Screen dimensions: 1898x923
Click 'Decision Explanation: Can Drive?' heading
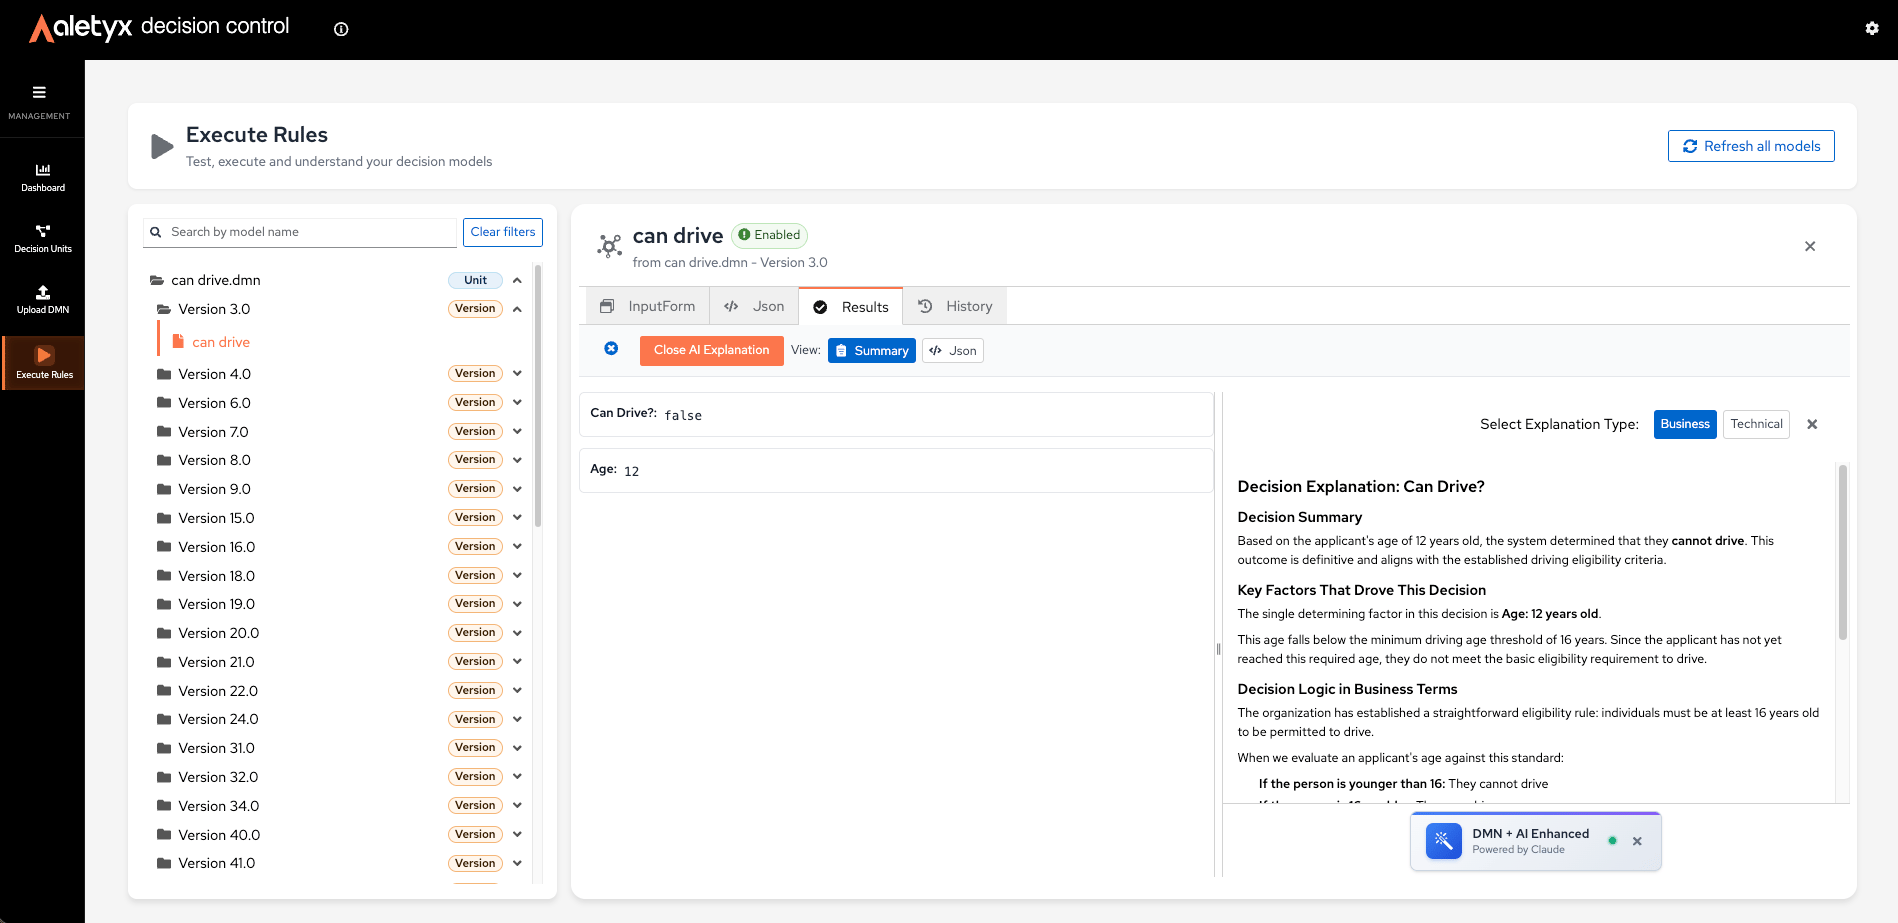point(1361,487)
